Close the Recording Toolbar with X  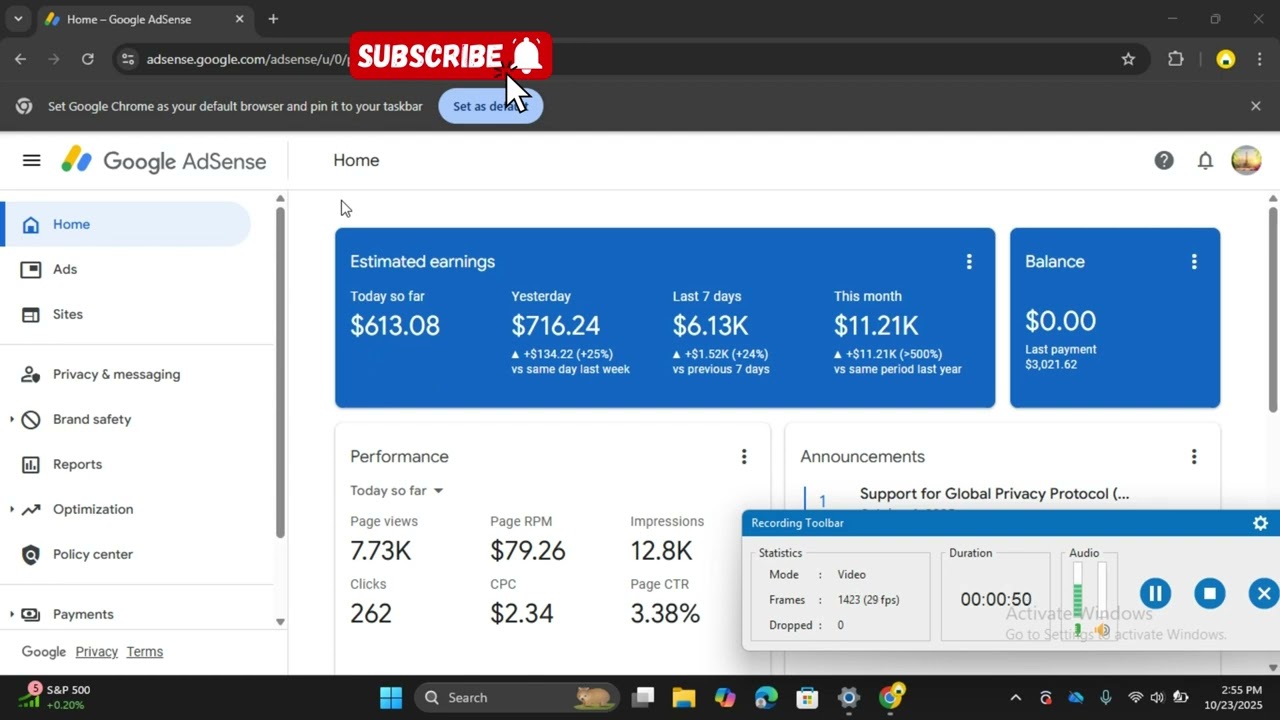1264,594
